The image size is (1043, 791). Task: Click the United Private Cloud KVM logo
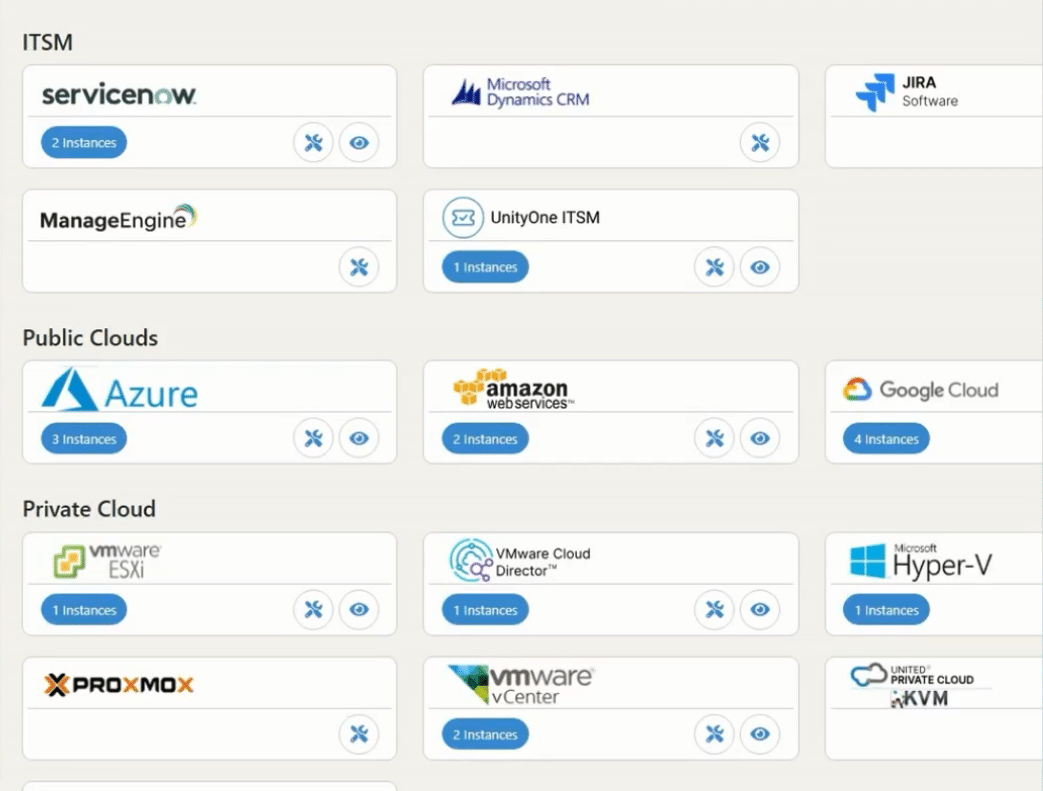pyautogui.click(x=913, y=685)
